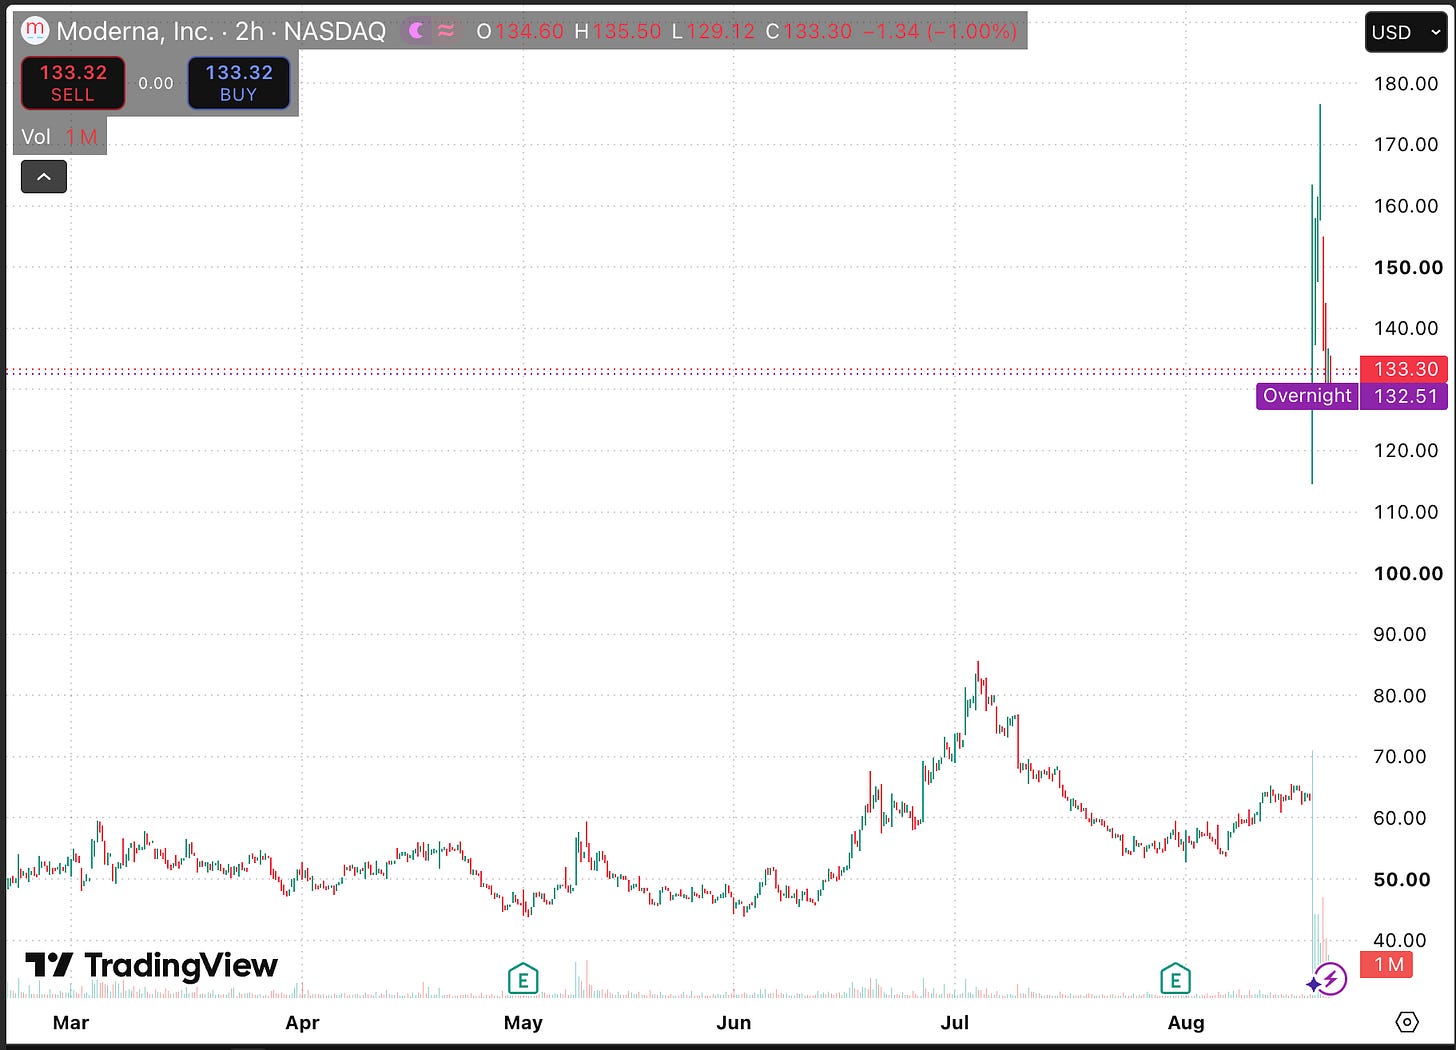Image resolution: width=1456 pixels, height=1050 pixels.
Task: Click the moon extended-hours session icon
Action: click(415, 31)
